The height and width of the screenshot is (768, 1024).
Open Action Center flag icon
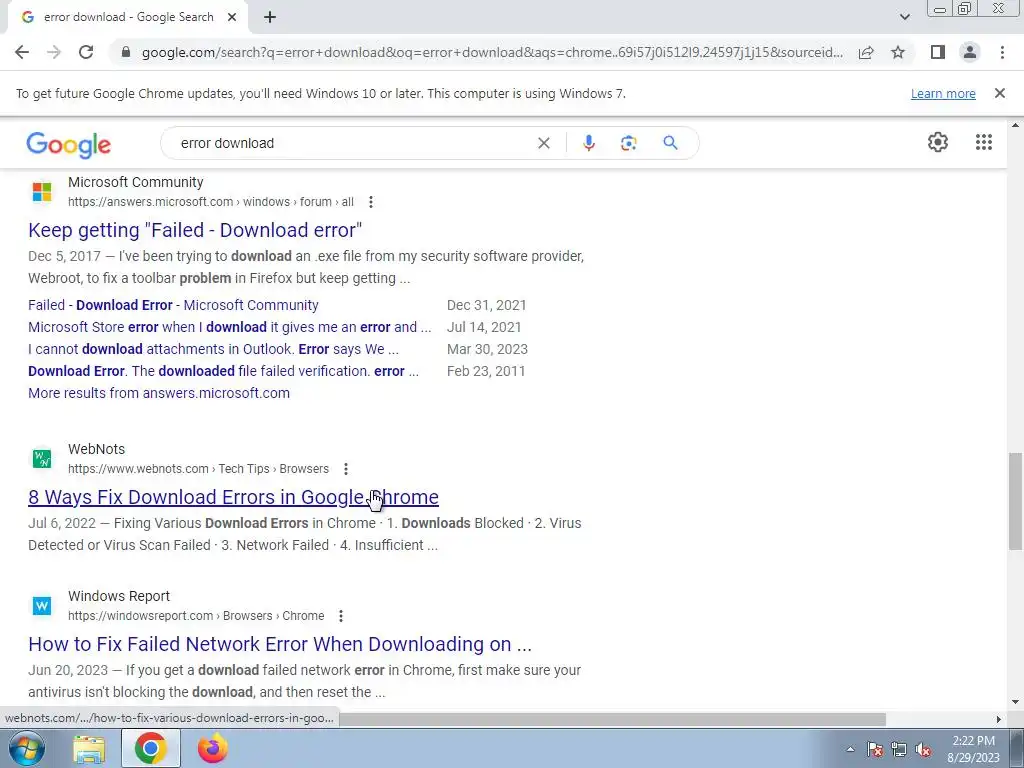(875, 750)
